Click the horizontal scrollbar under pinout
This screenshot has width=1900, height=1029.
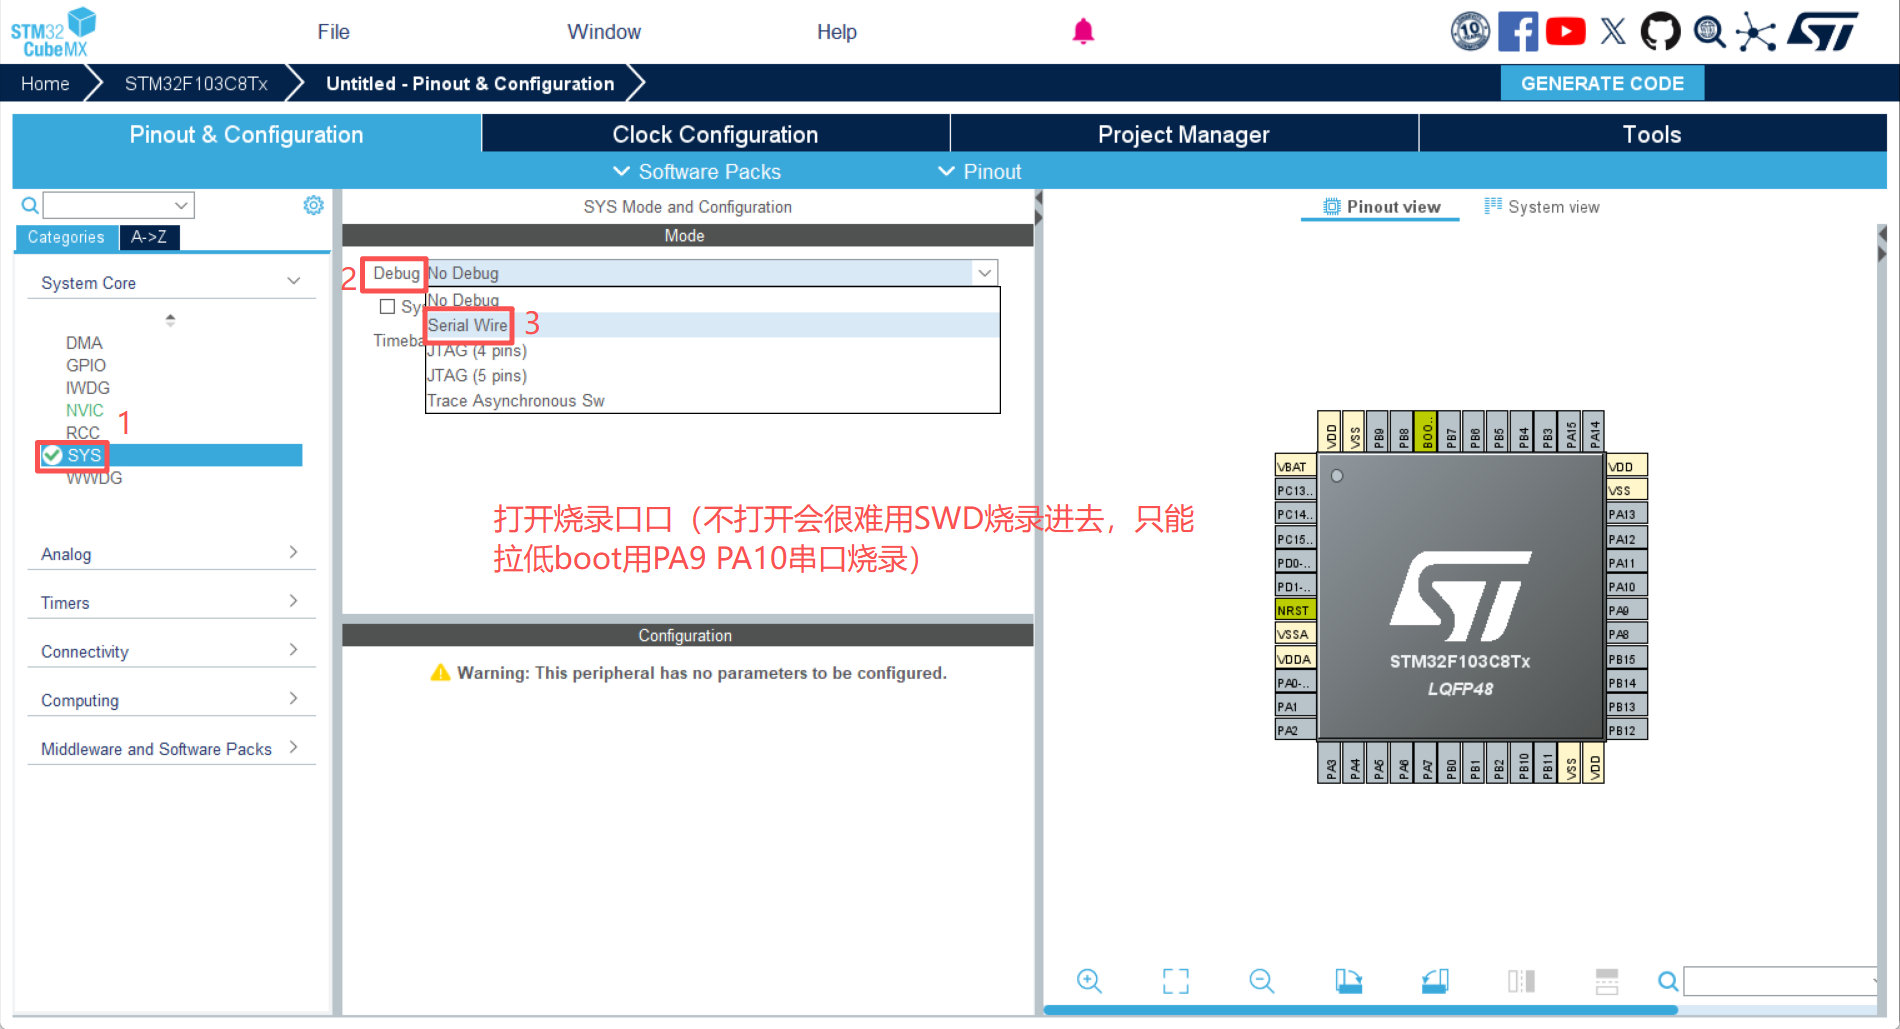pyautogui.click(x=1360, y=1010)
